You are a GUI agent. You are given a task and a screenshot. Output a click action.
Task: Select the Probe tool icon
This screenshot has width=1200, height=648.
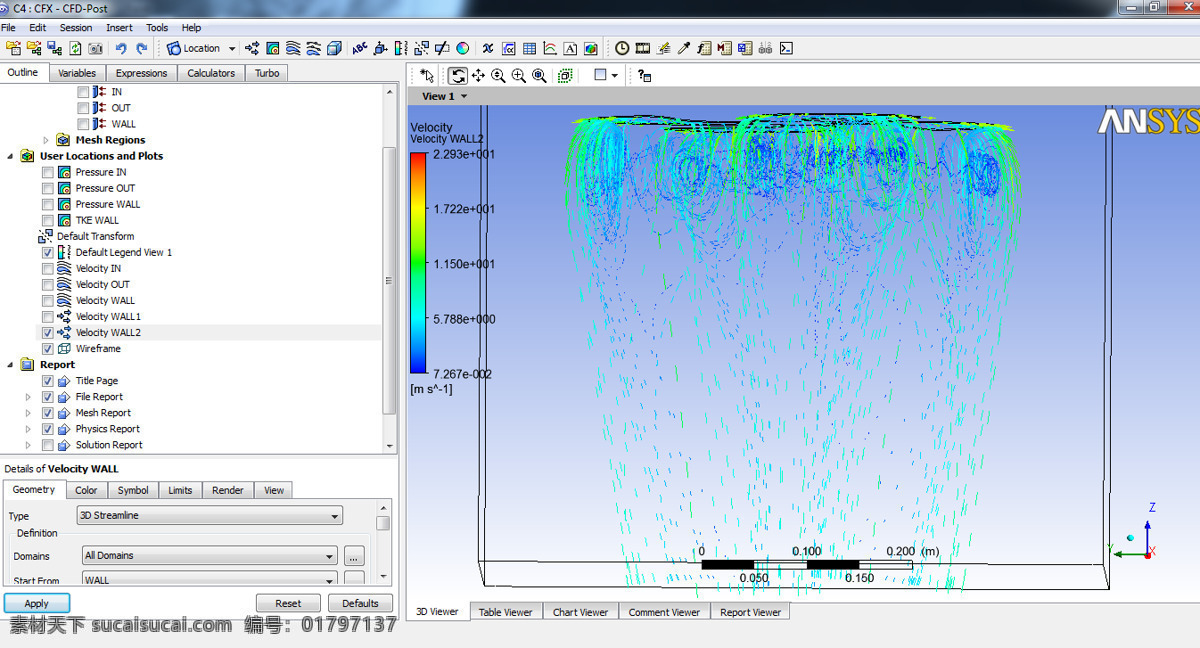[684, 48]
